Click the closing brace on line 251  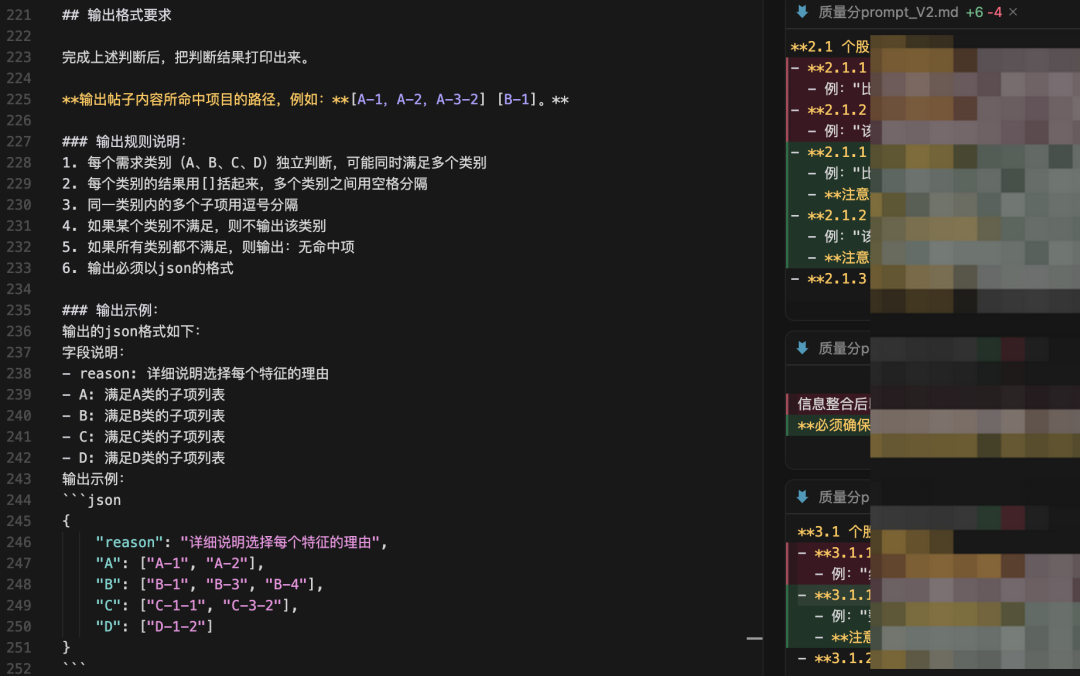click(x=66, y=647)
